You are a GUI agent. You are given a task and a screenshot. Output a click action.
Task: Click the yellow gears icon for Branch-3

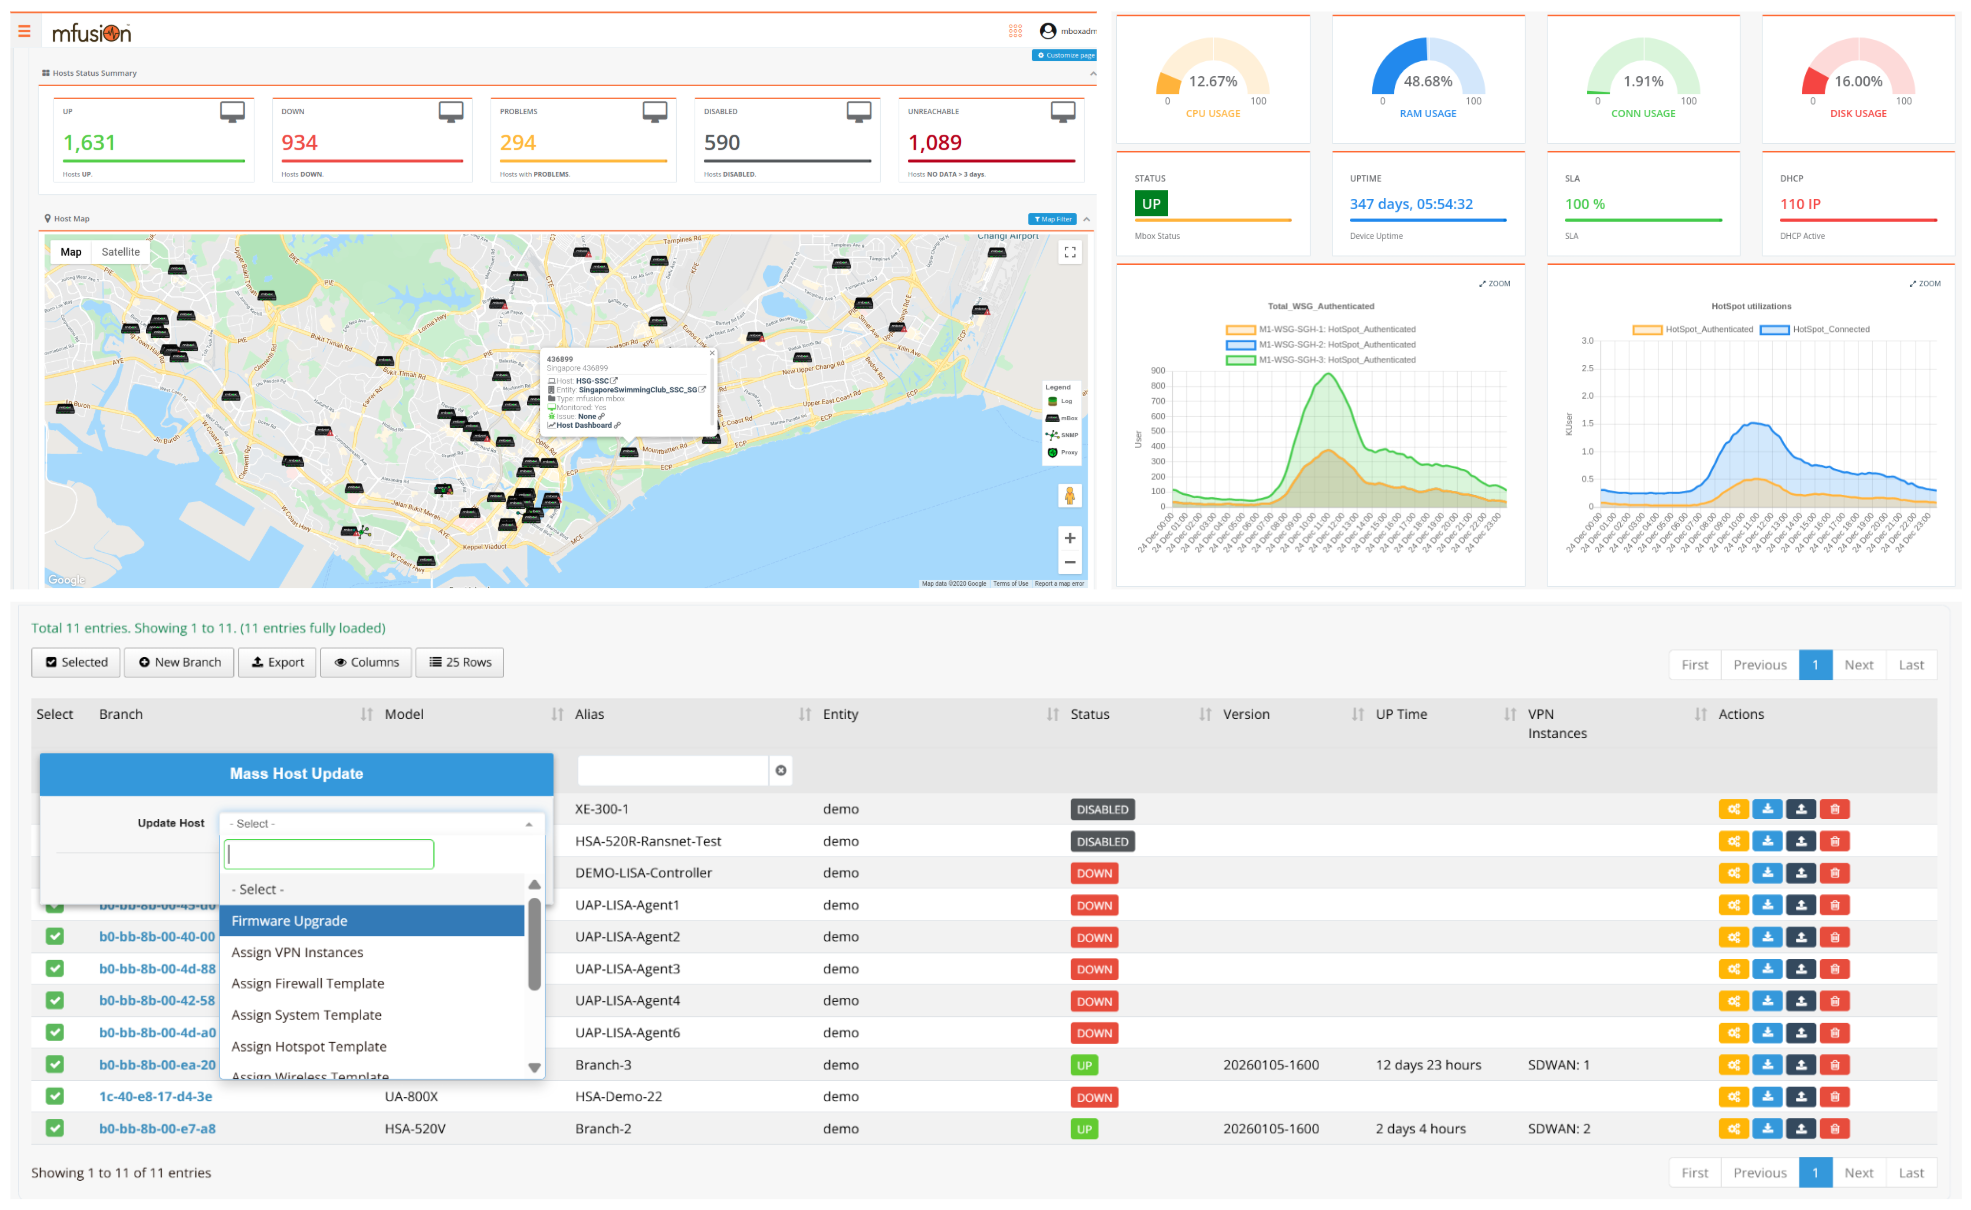pos(1734,1065)
